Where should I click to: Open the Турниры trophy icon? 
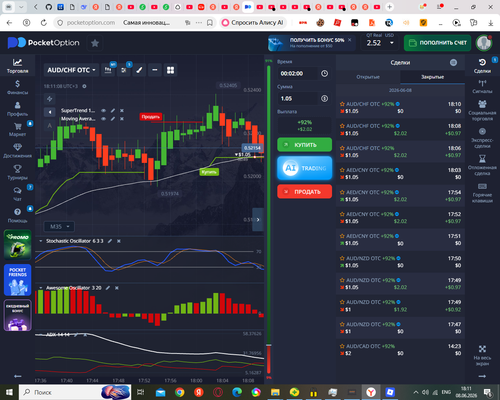17,172
